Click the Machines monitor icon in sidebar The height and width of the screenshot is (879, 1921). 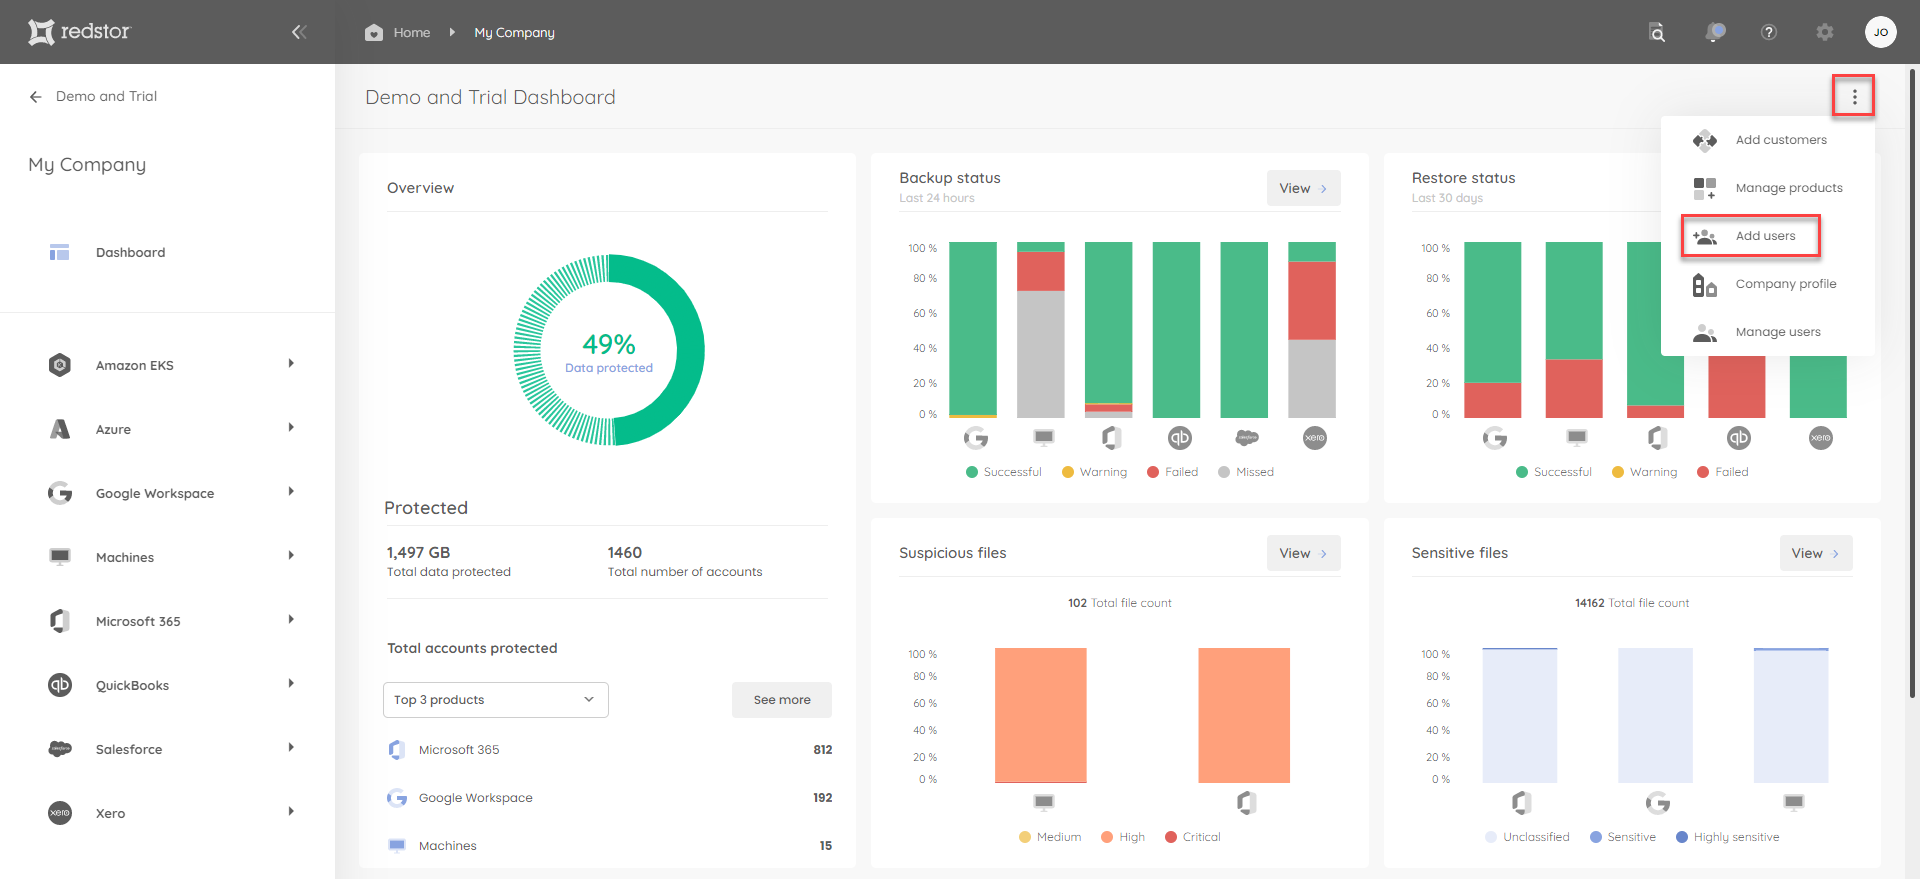pyautogui.click(x=60, y=557)
